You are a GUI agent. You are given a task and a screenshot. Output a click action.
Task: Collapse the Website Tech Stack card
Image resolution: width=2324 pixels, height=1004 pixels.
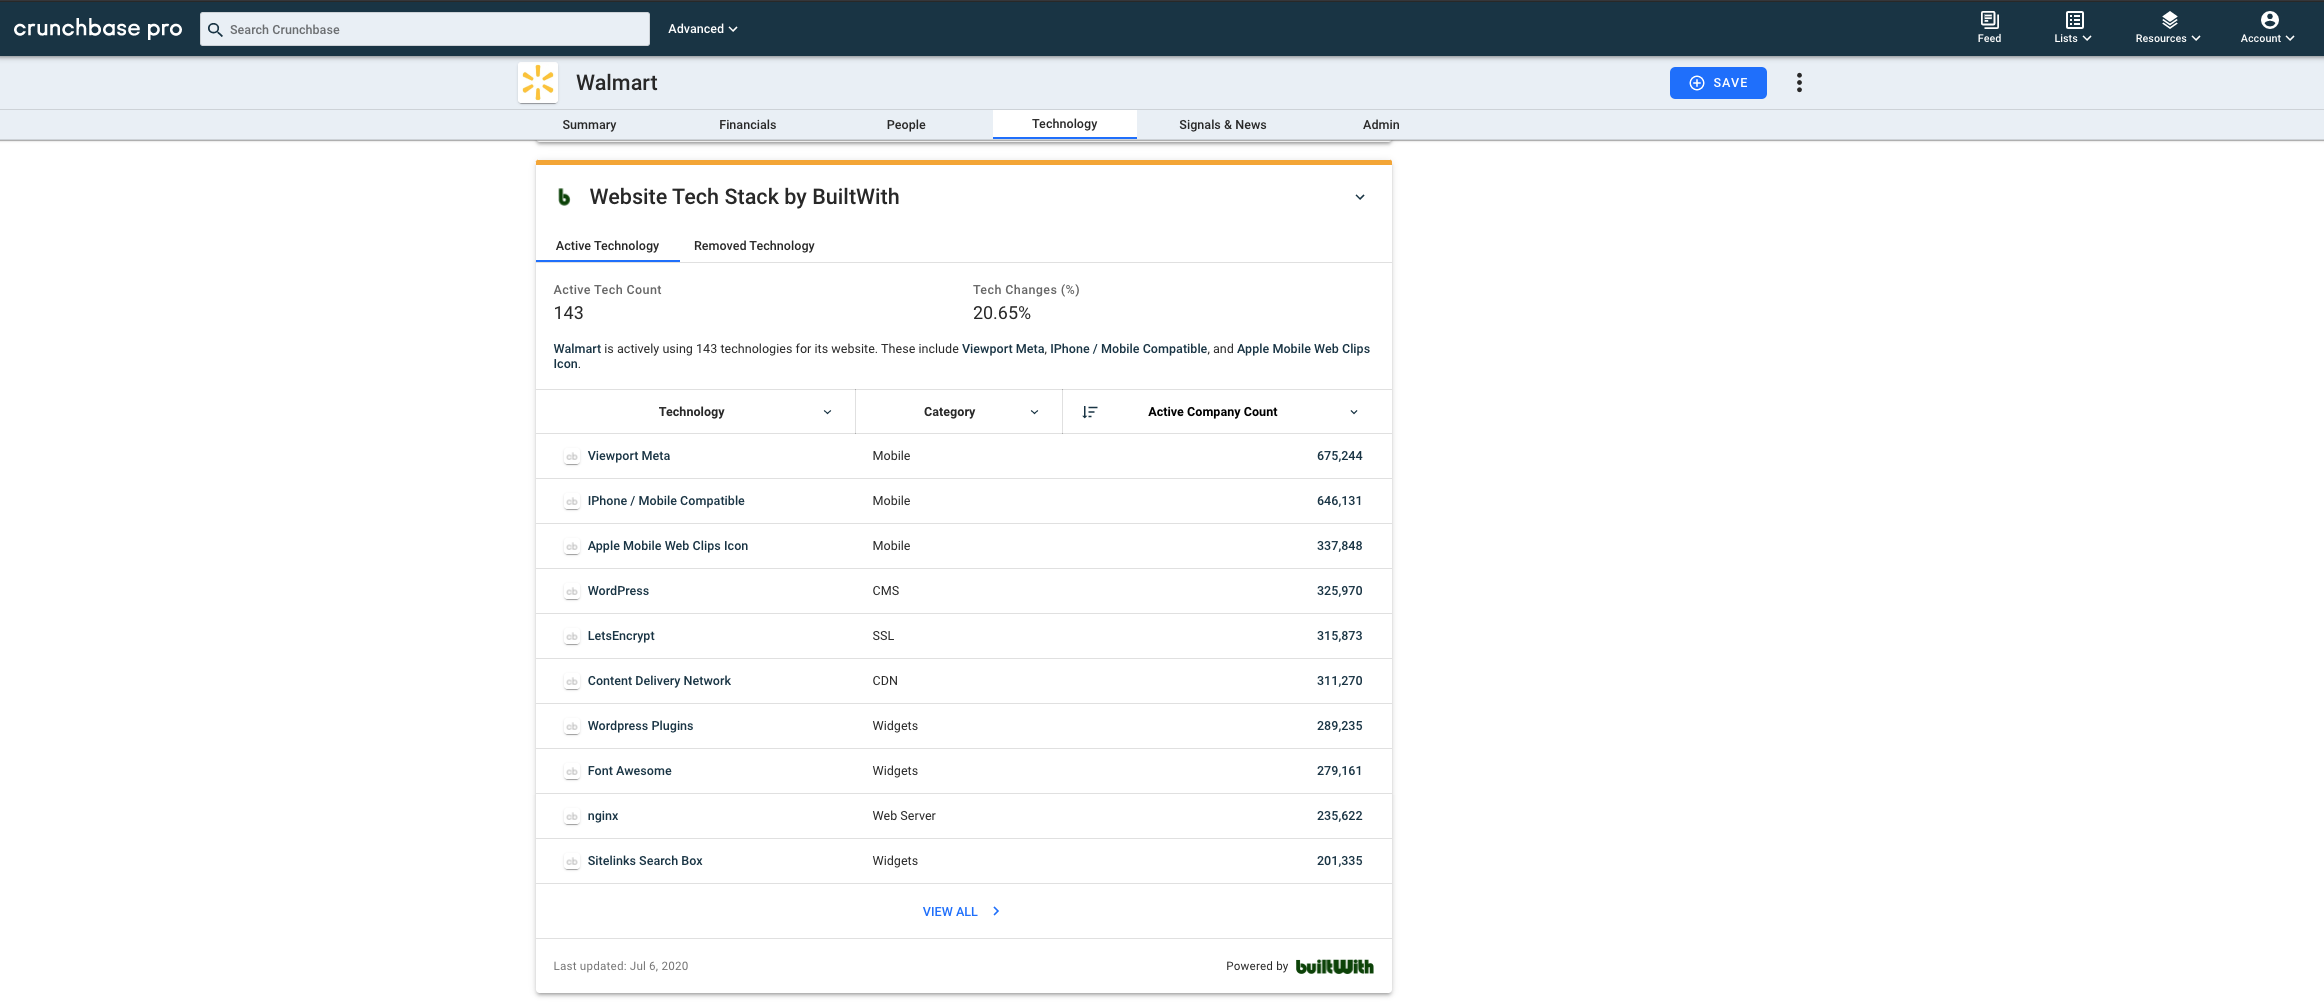pos(1360,197)
